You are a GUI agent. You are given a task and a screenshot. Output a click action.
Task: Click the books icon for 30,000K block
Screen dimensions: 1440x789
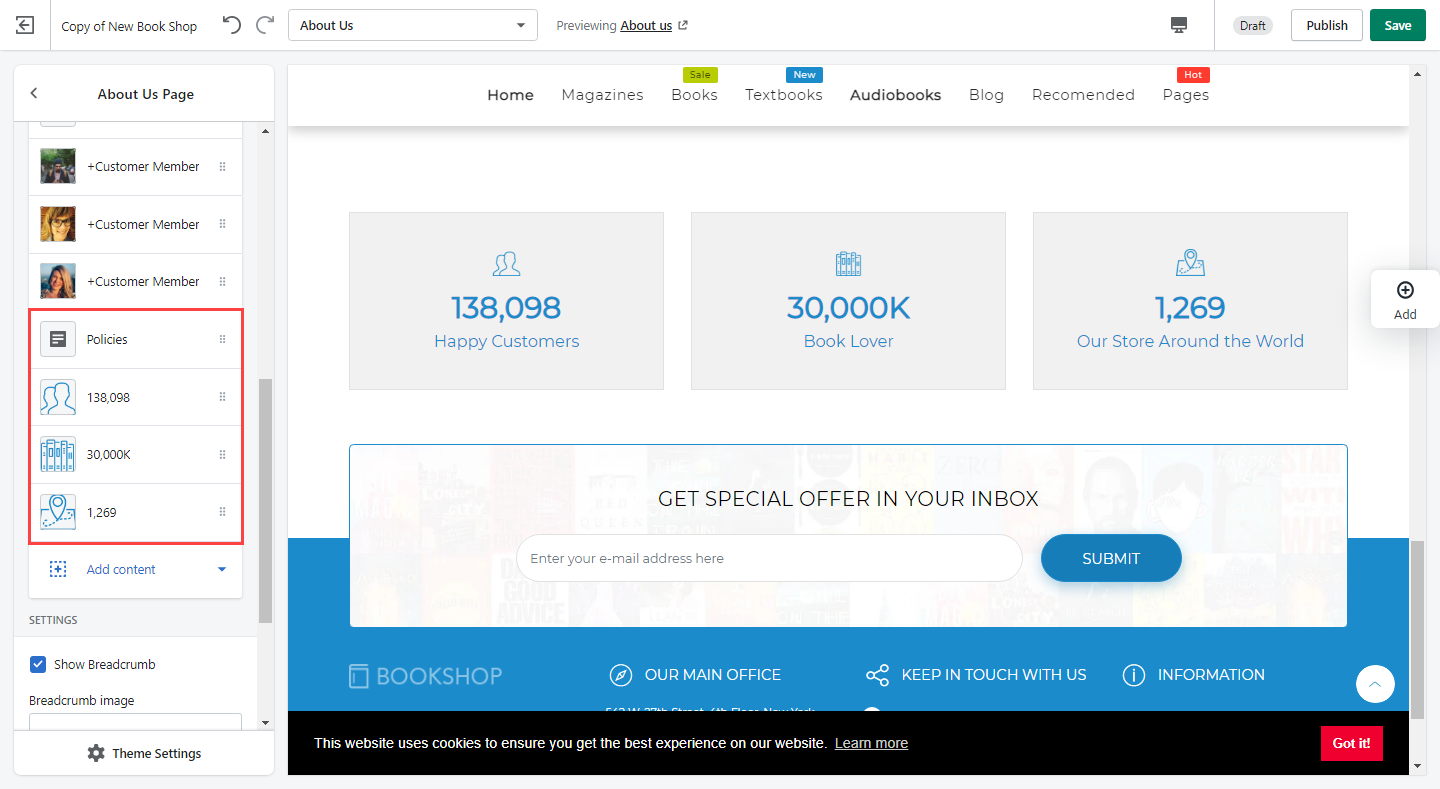[x=58, y=454]
